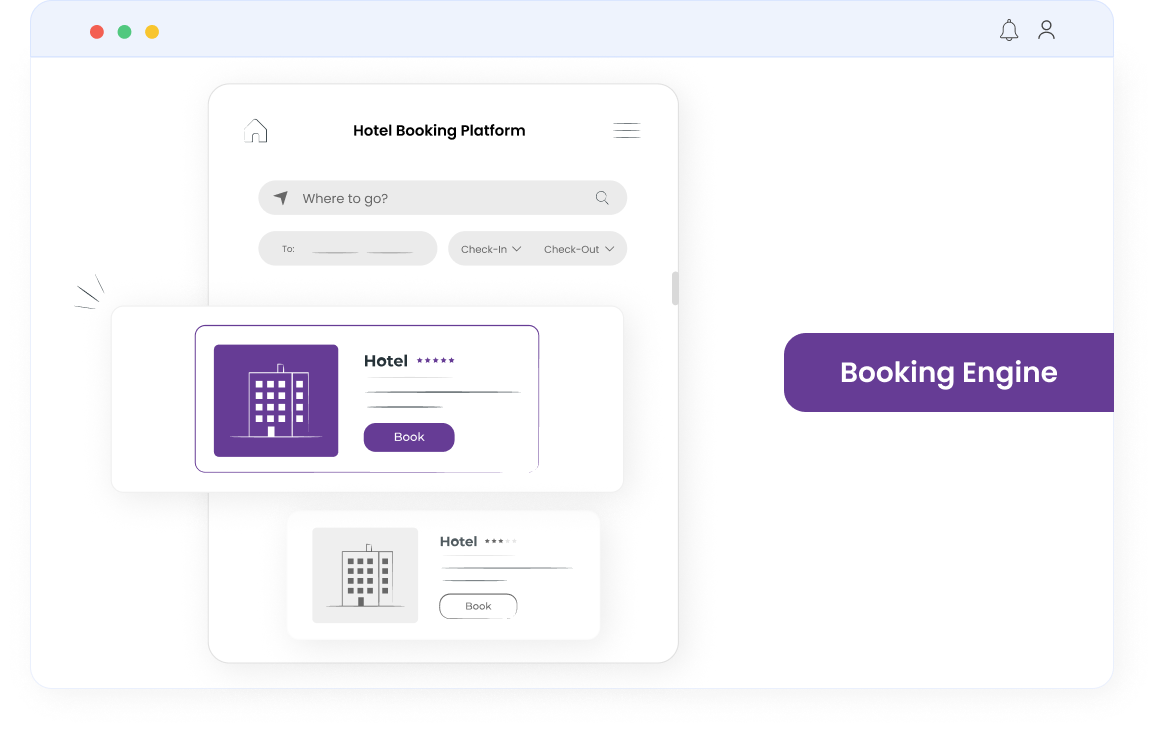The width and height of the screenshot is (1157, 732).
Task: Select the location arrow icon in search bar
Action: point(281,197)
